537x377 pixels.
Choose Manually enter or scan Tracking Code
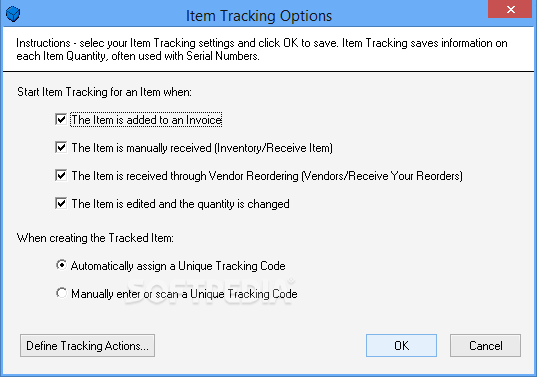pos(61,293)
